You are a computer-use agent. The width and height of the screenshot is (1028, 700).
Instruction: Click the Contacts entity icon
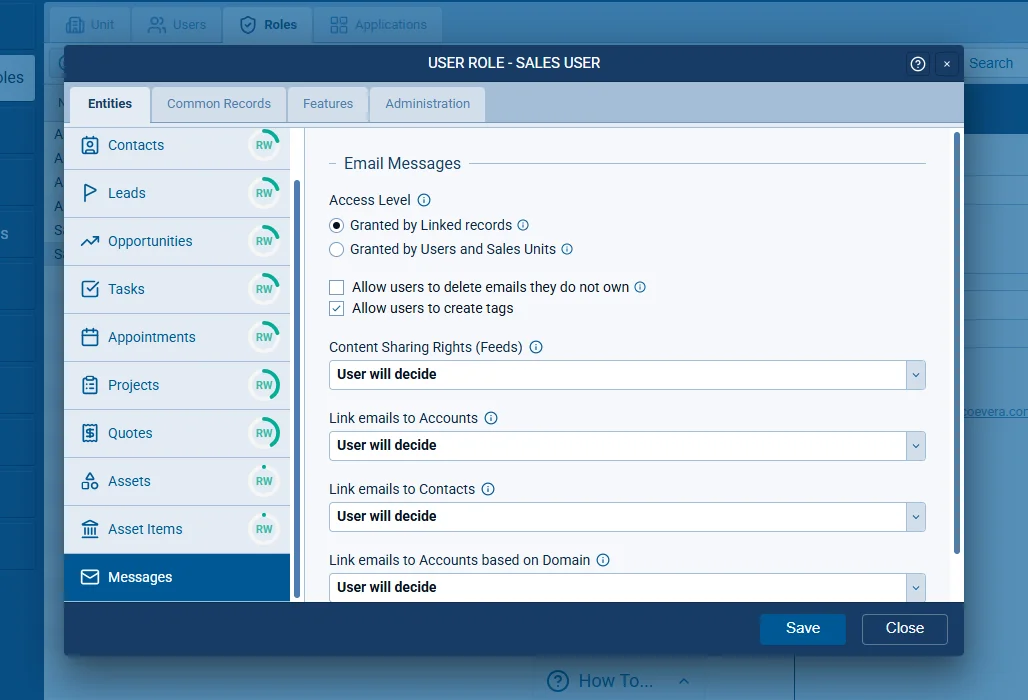tap(90, 145)
